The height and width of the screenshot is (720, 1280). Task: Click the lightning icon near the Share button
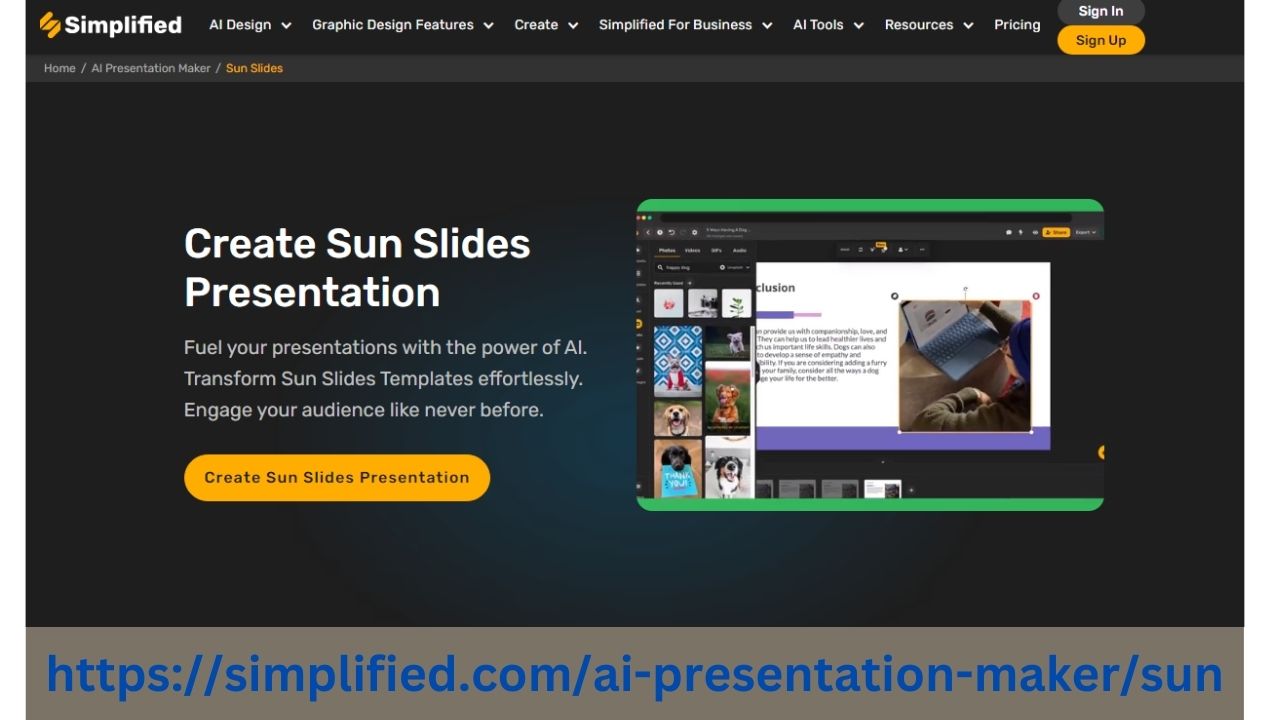(1020, 232)
